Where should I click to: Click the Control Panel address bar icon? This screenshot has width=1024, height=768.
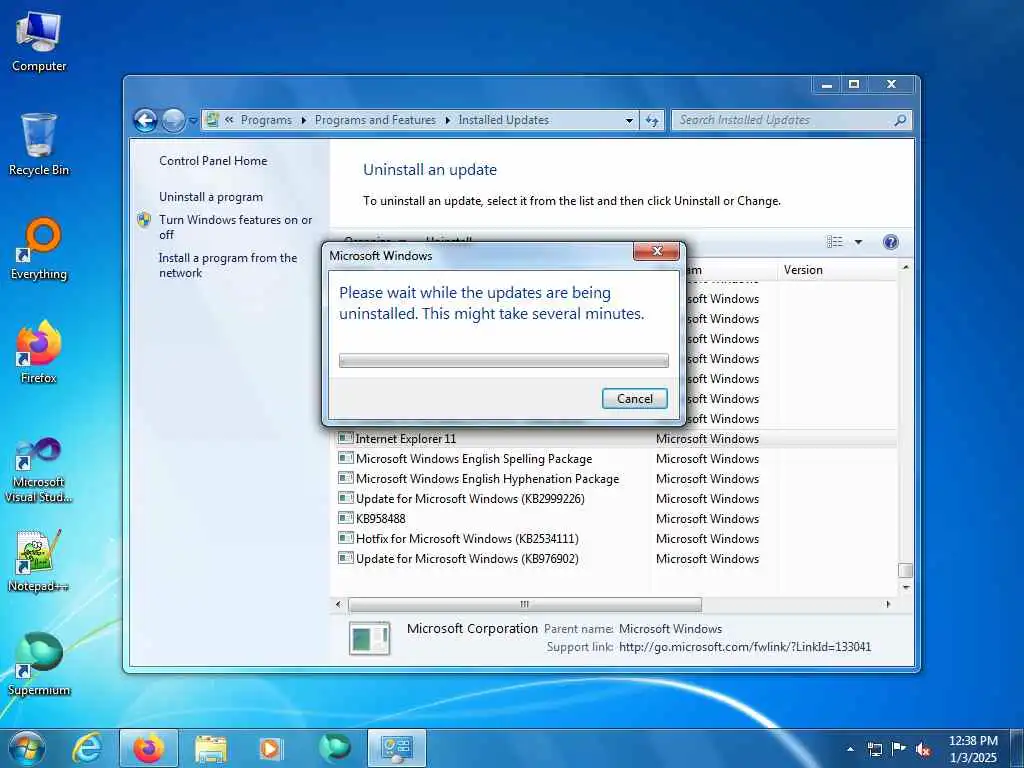pyautogui.click(x=212, y=120)
